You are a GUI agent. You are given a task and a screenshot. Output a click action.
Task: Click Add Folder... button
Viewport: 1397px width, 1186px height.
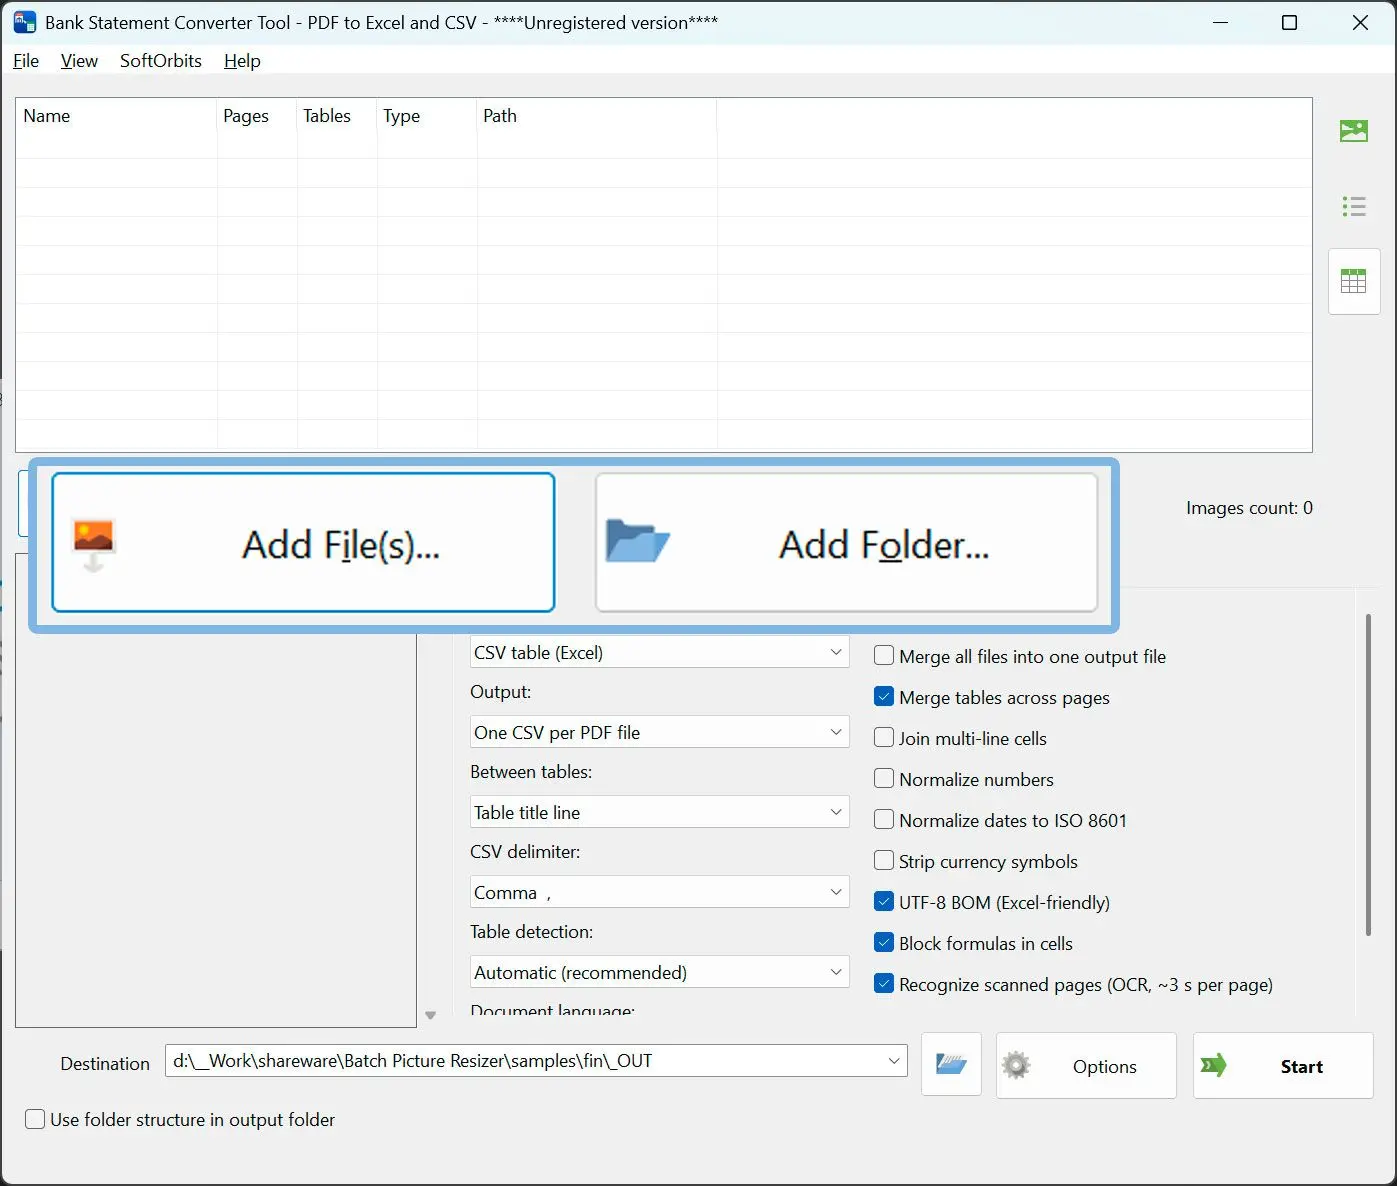846,542
